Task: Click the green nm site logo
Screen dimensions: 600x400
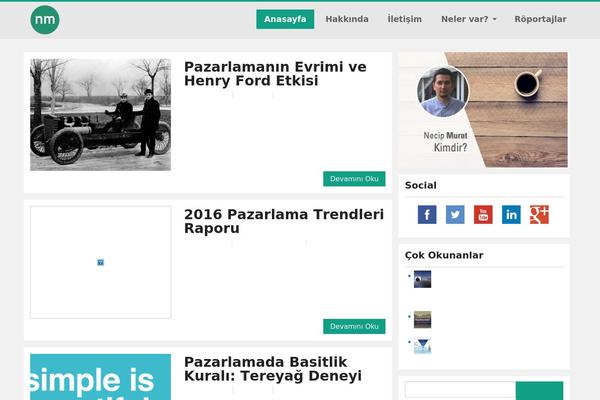Action: pos(45,20)
